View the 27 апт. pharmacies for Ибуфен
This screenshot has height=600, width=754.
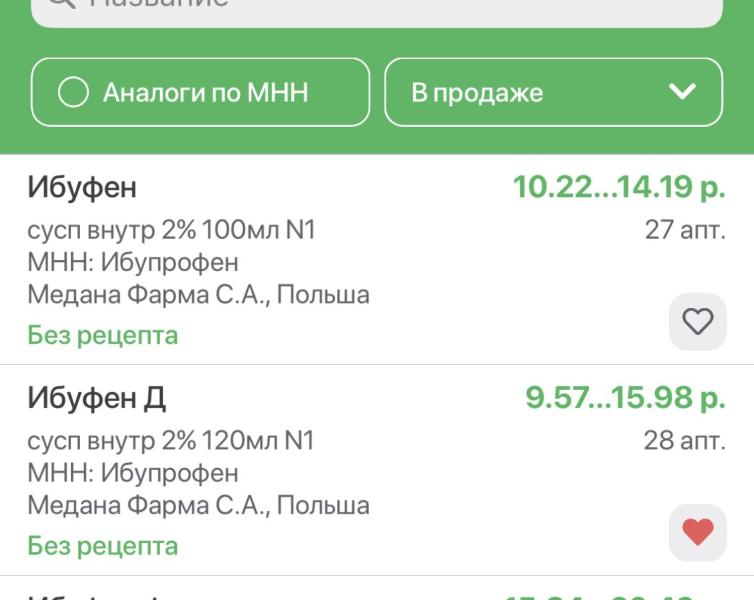point(685,230)
